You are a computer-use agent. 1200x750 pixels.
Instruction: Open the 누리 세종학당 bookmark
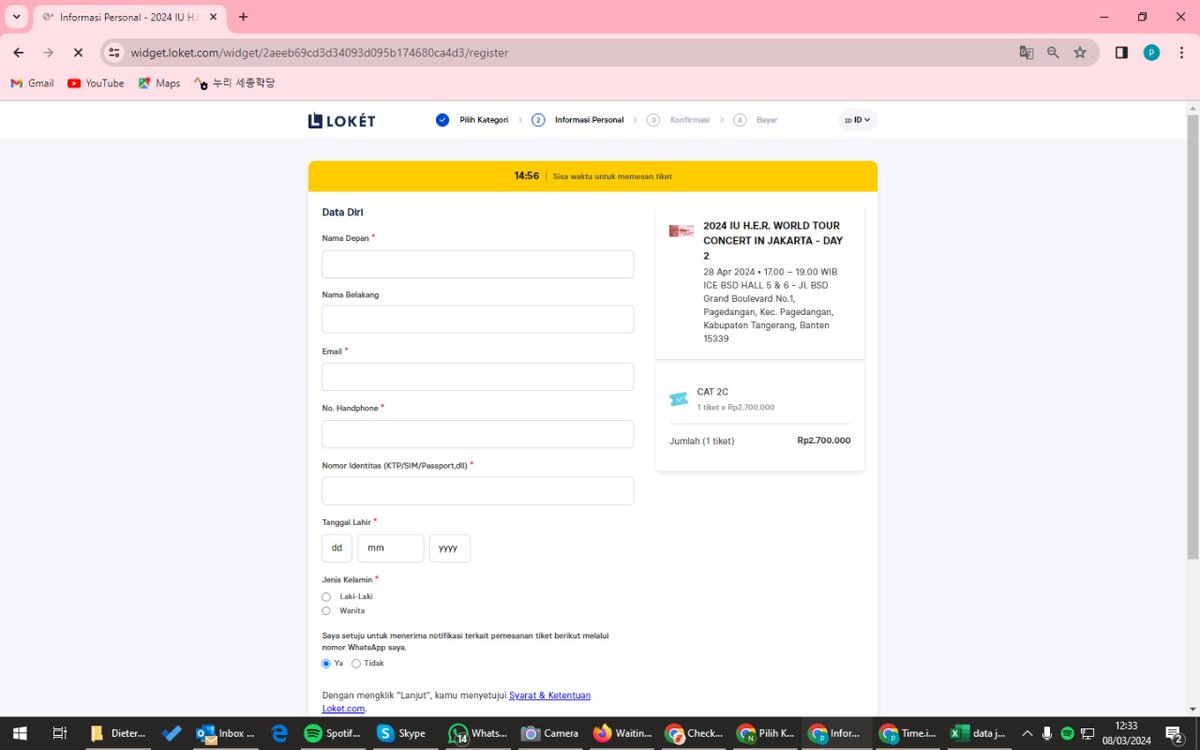pos(234,83)
